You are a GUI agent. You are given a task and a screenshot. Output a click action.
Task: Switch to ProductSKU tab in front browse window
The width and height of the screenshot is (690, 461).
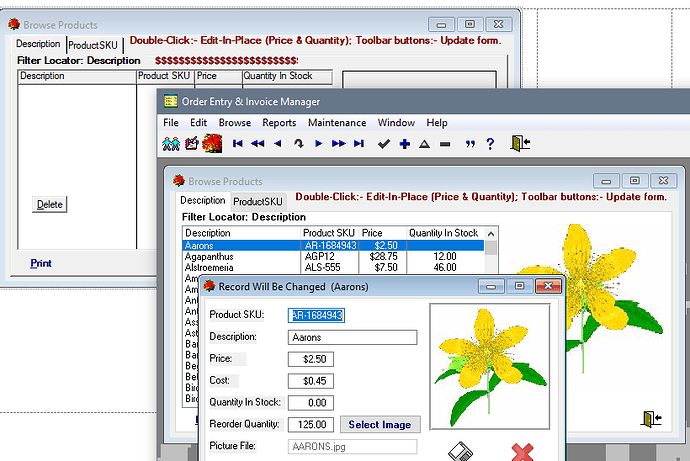point(258,201)
